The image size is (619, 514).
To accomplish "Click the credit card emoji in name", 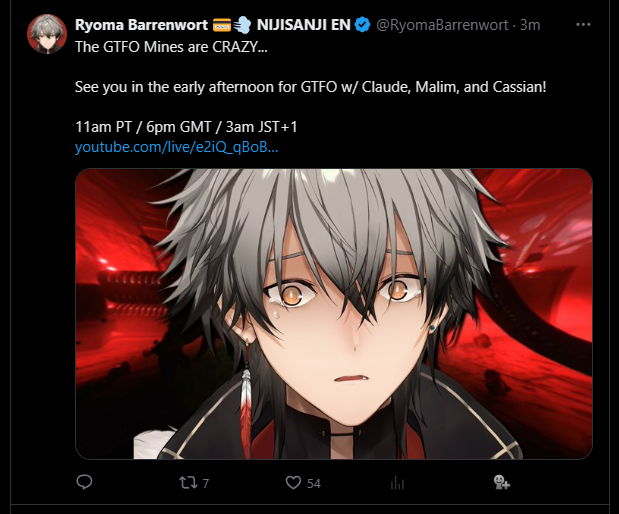I will (x=222, y=25).
